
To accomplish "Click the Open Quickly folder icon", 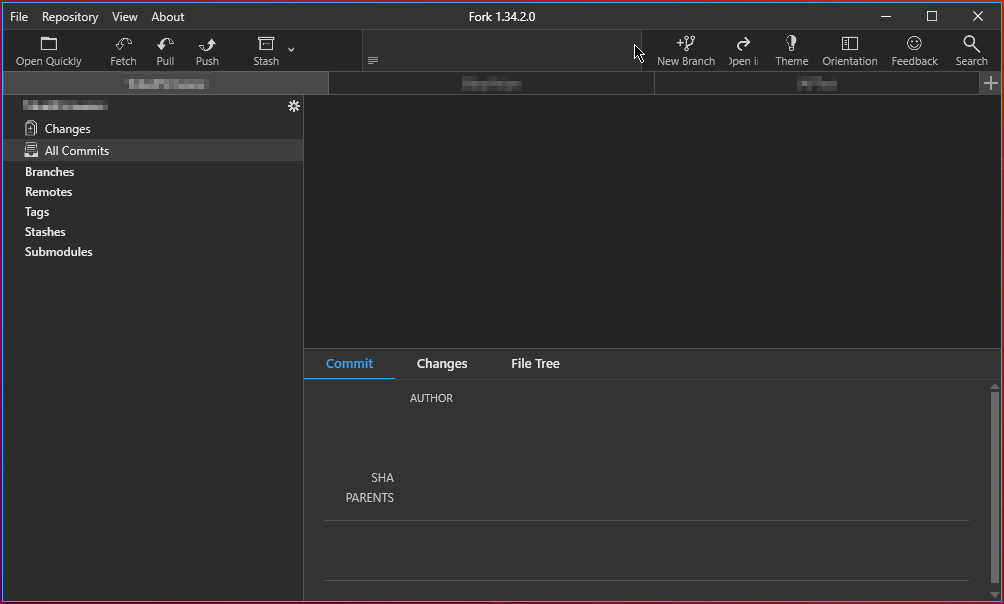I will 49,44.
